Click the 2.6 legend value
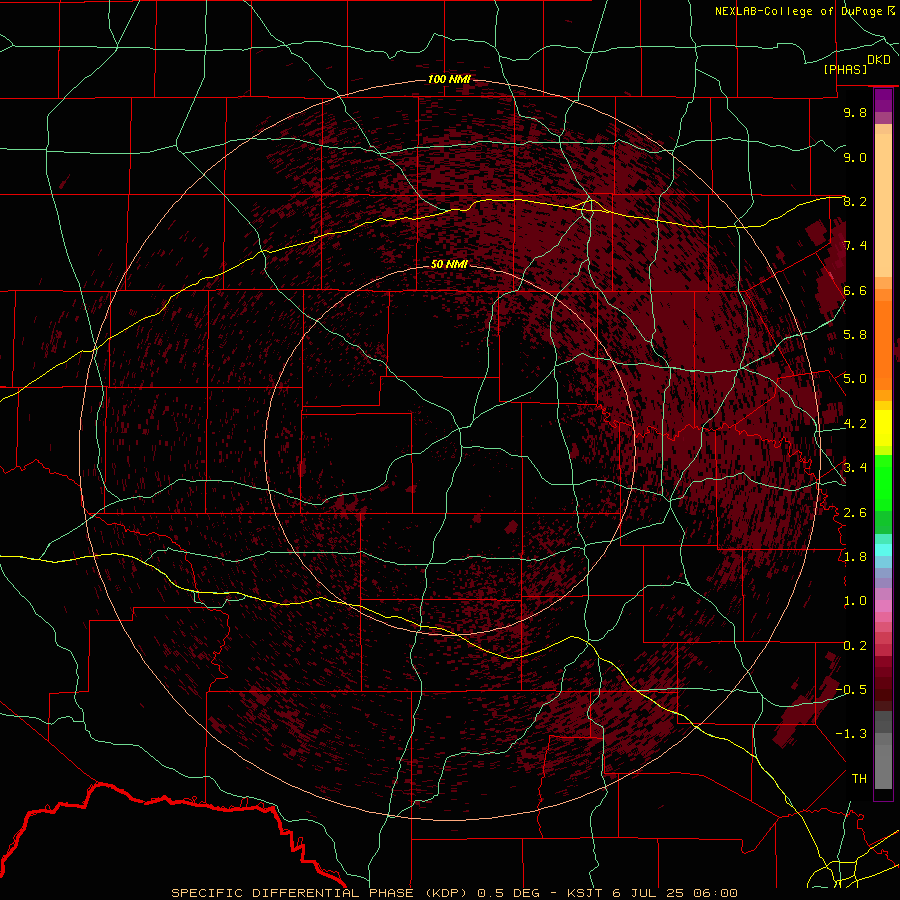900x900 pixels. tap(855, 512)
